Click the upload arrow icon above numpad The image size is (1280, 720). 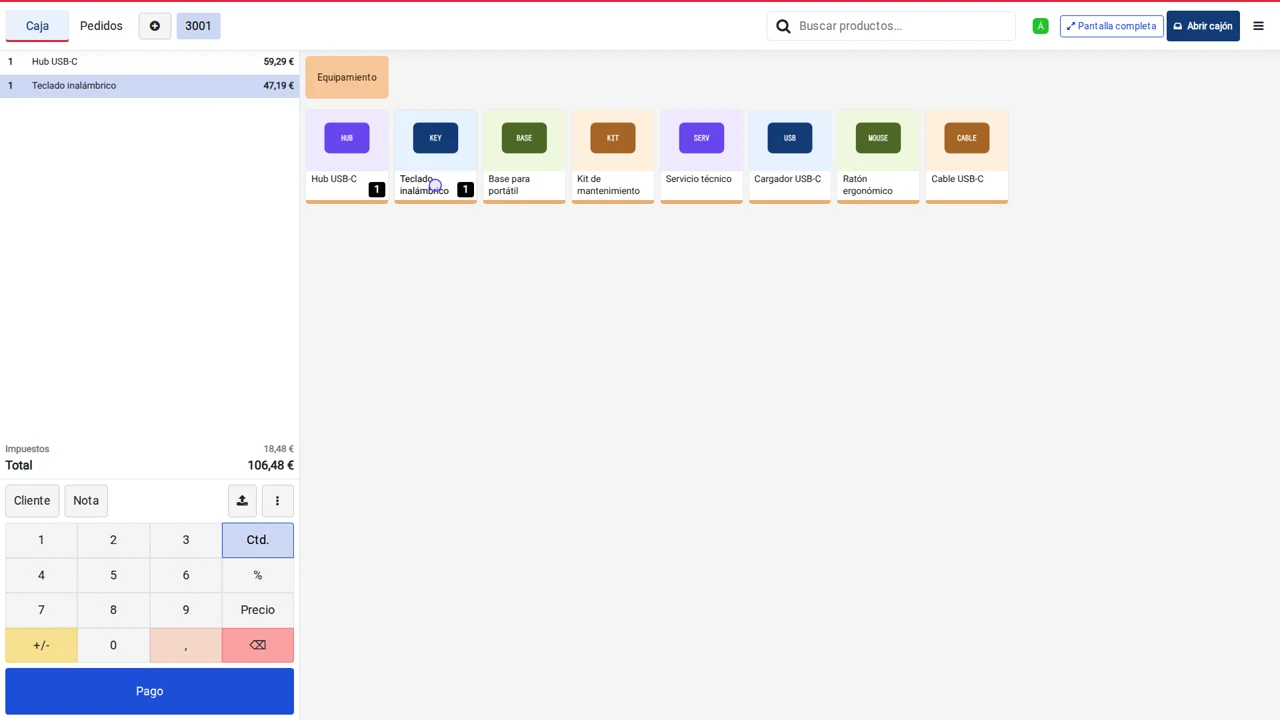tap(242, 501)
